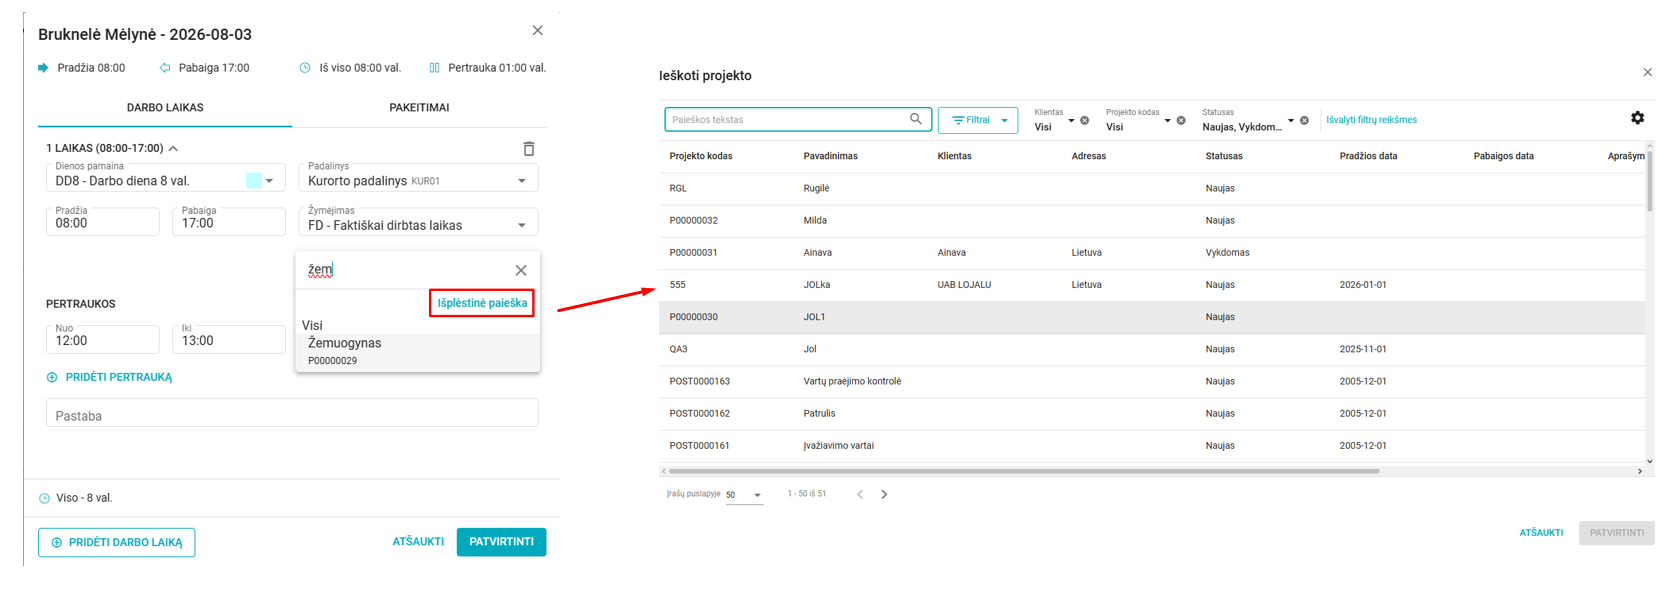1680x607 pixels.
Task: Click the Pastaba input field
Action: coord(292,414)
